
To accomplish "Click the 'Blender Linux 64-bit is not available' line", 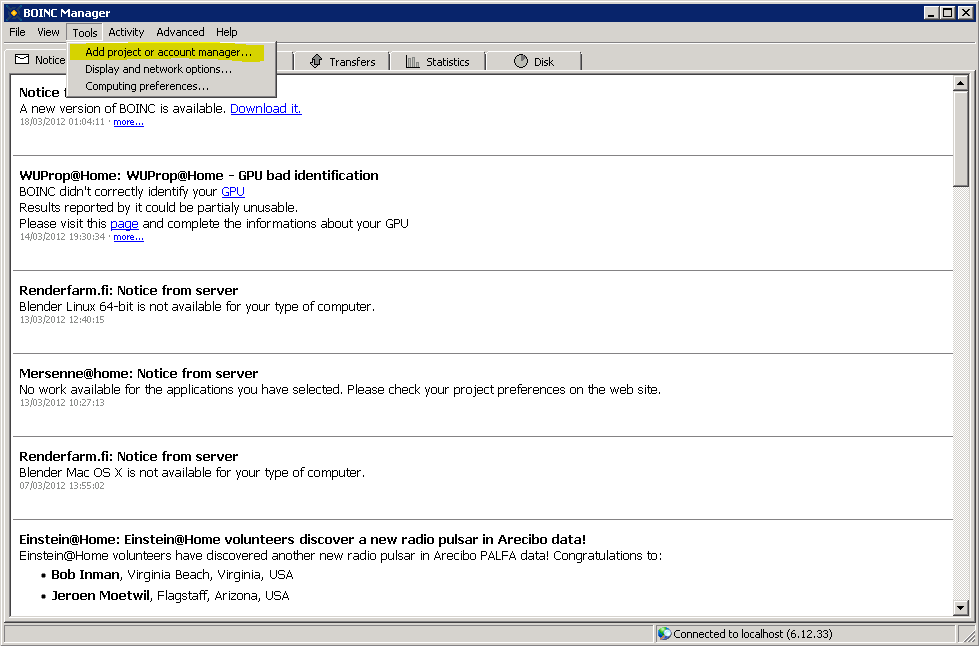I will point(197,306).
